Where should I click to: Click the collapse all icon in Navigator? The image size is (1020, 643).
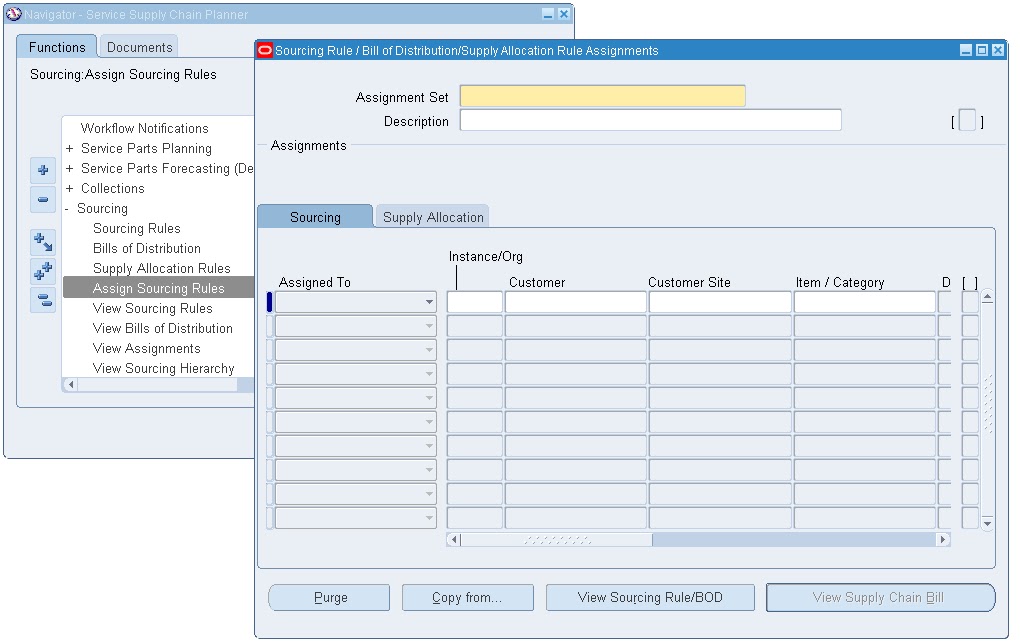[x=43, y=300]
